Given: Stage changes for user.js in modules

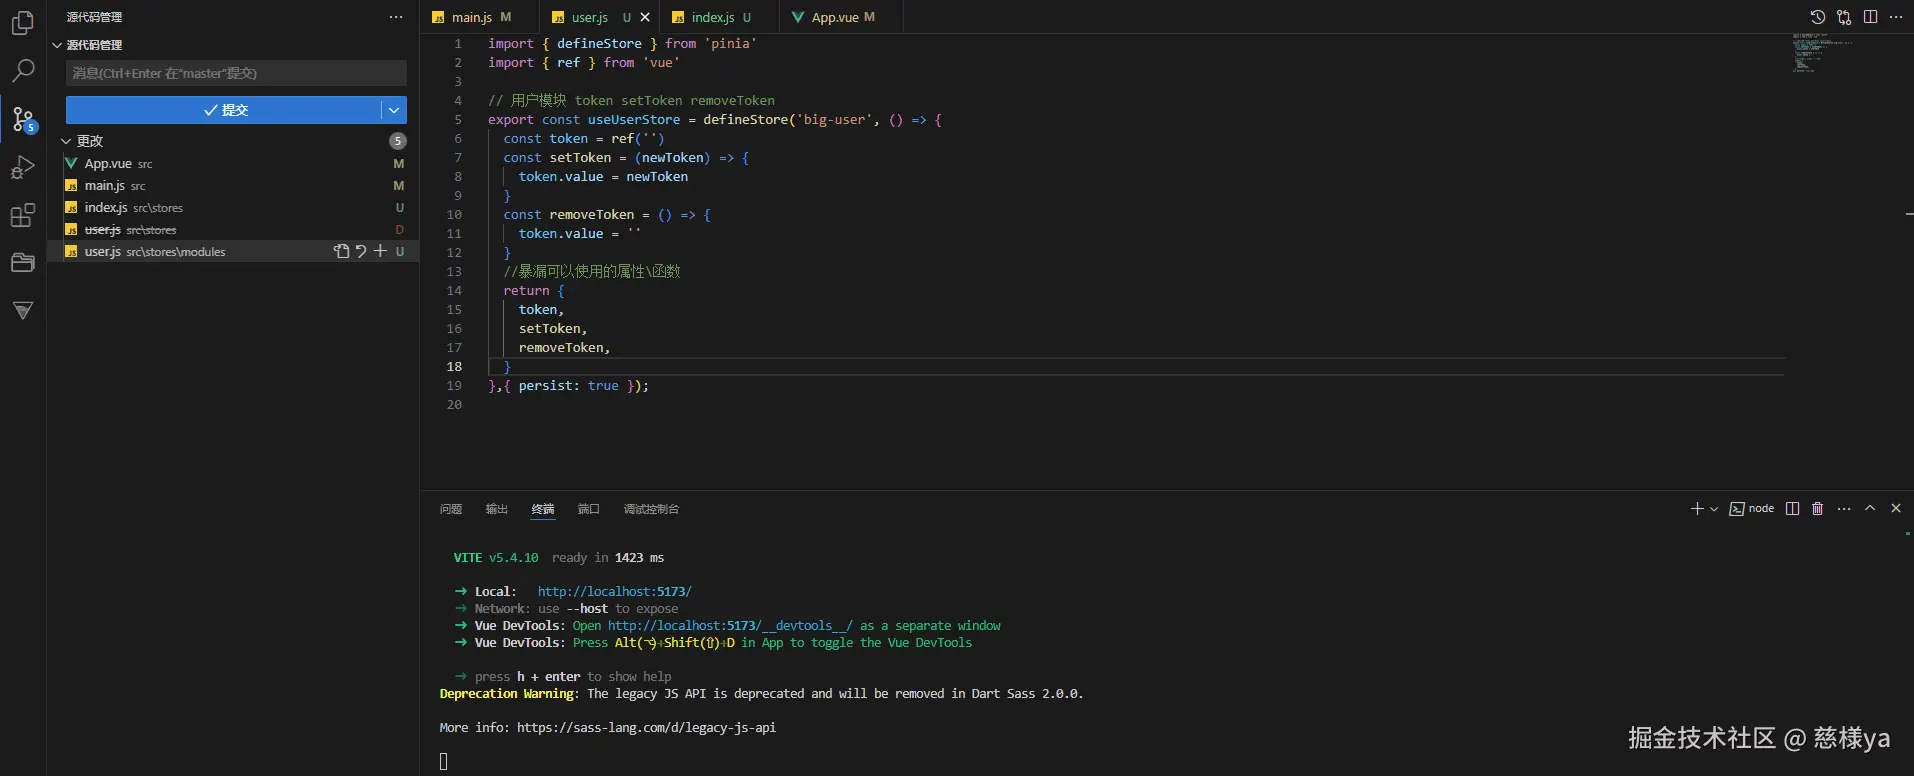Looking at the screenshot, I should pos(380,251).
